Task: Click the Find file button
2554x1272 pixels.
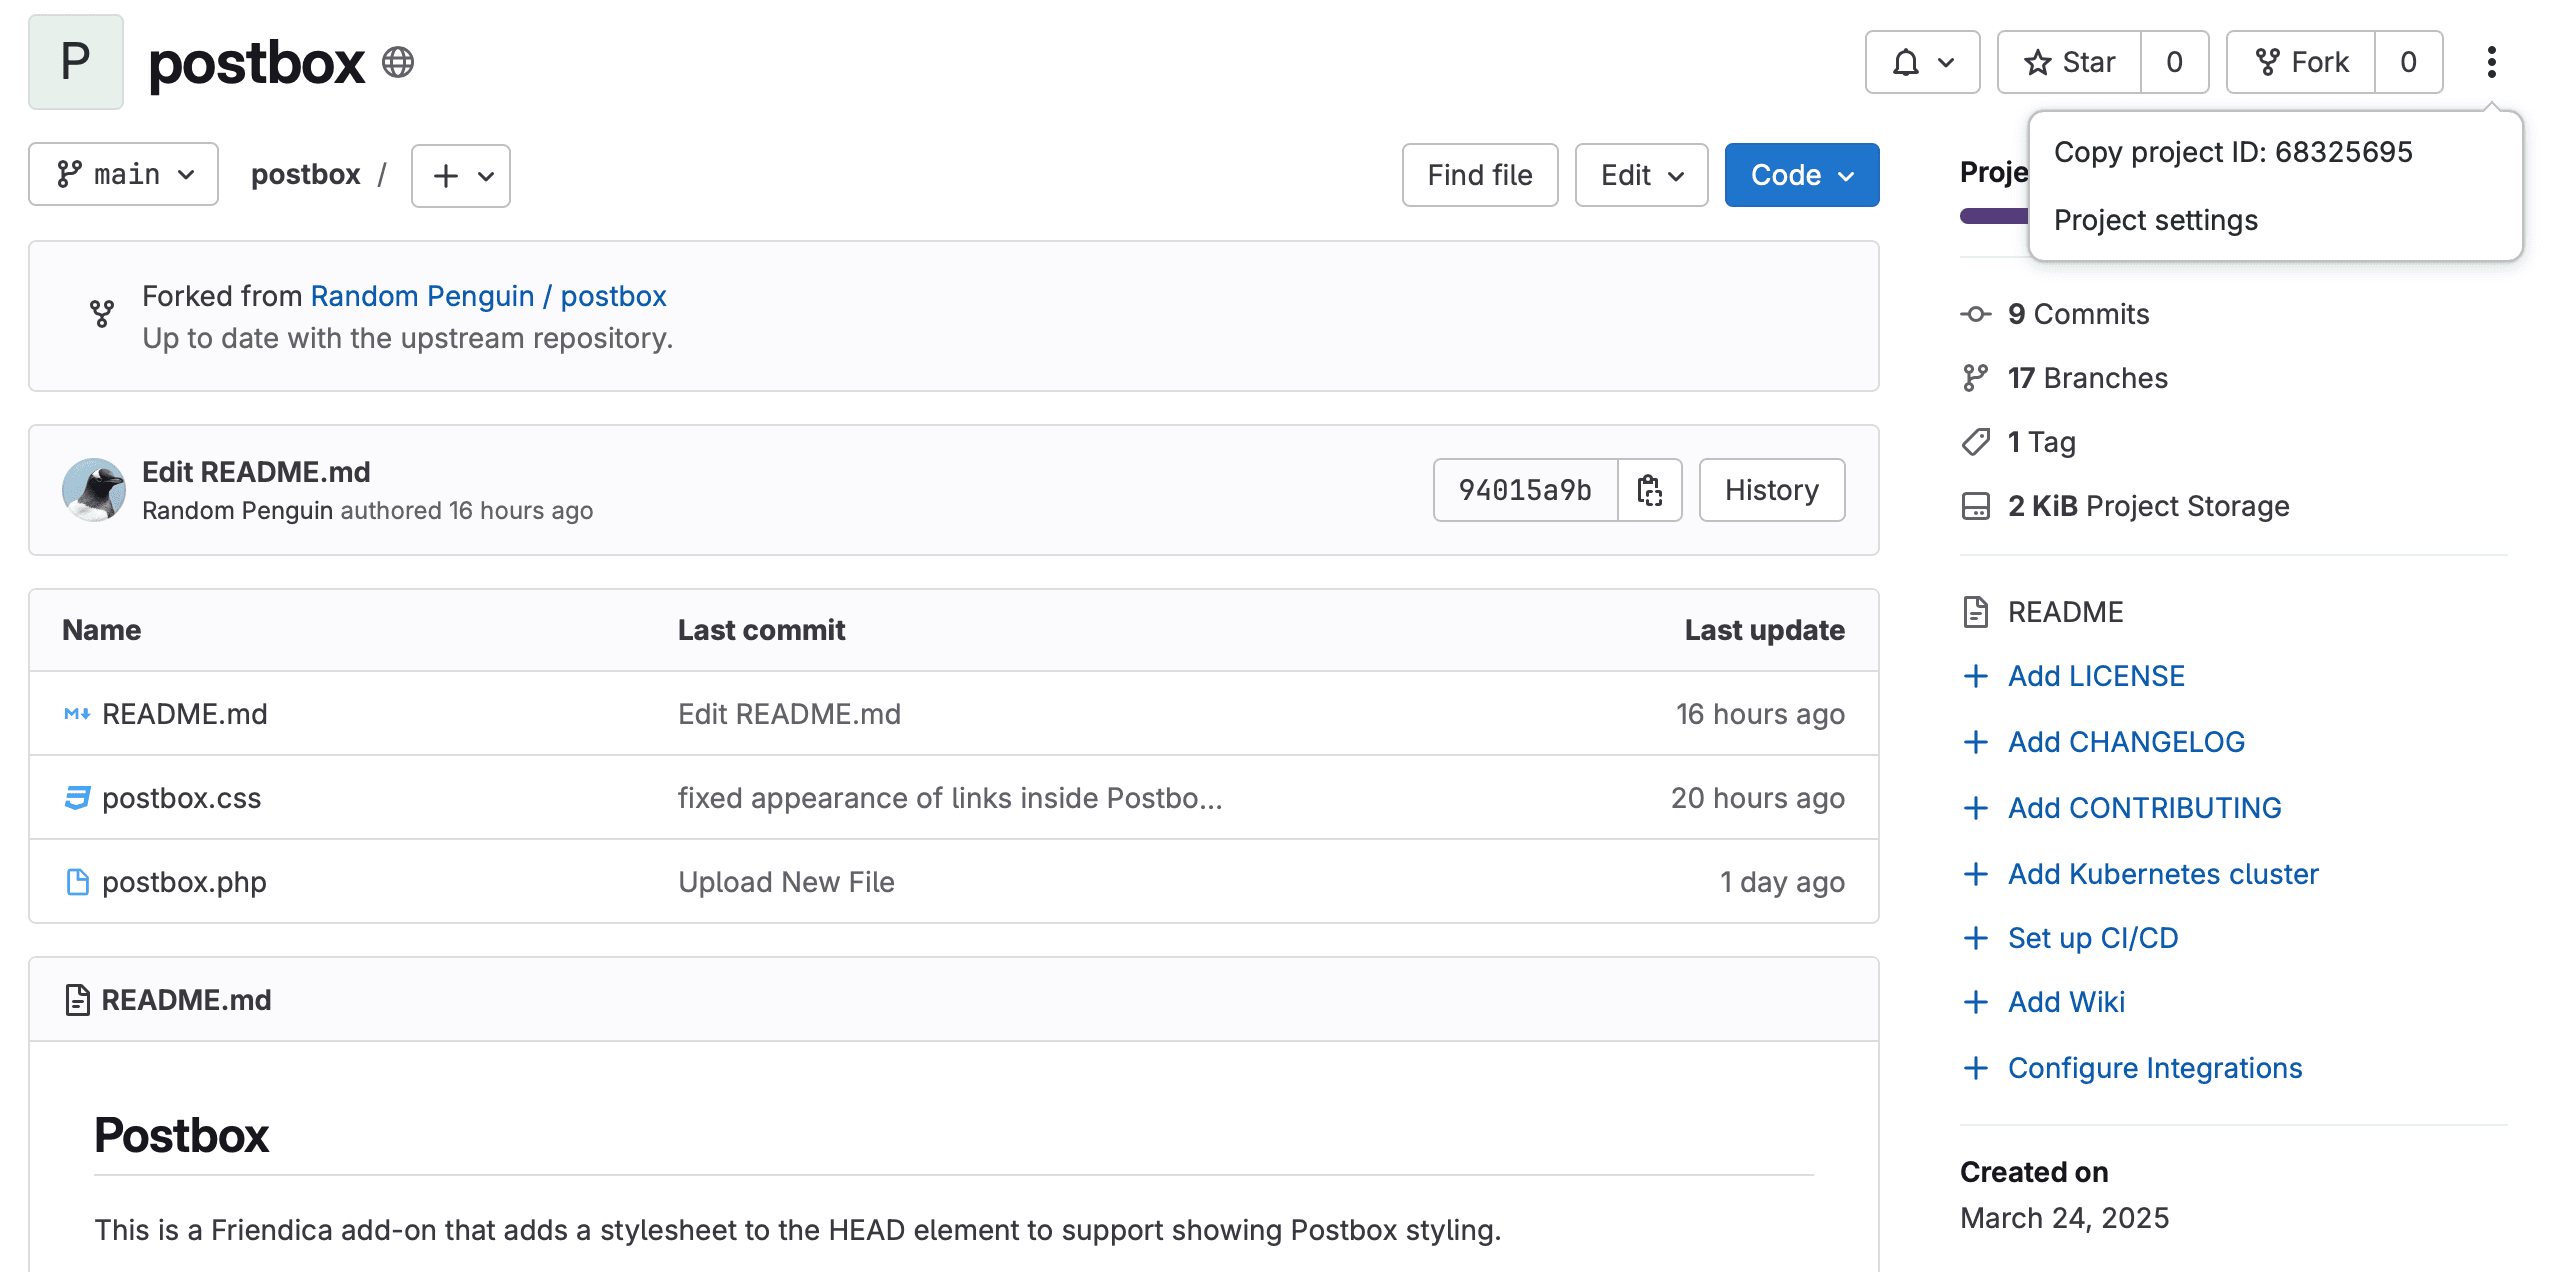Action: click(x=1479, y=175)
